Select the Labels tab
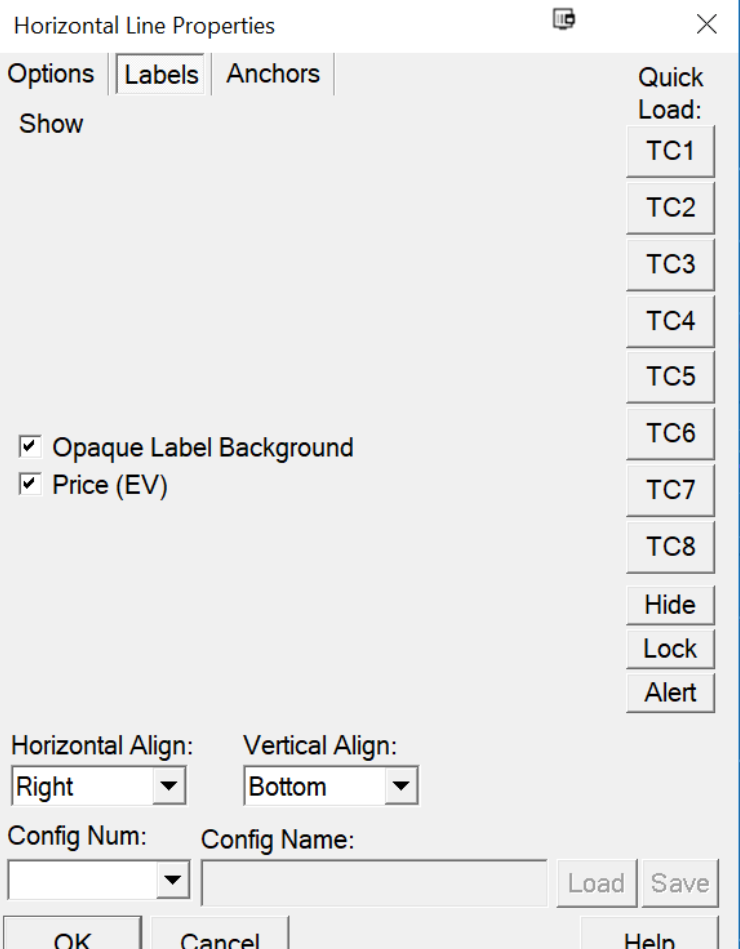The height and width of the screenshot is (949, 740). coord(162,75)
